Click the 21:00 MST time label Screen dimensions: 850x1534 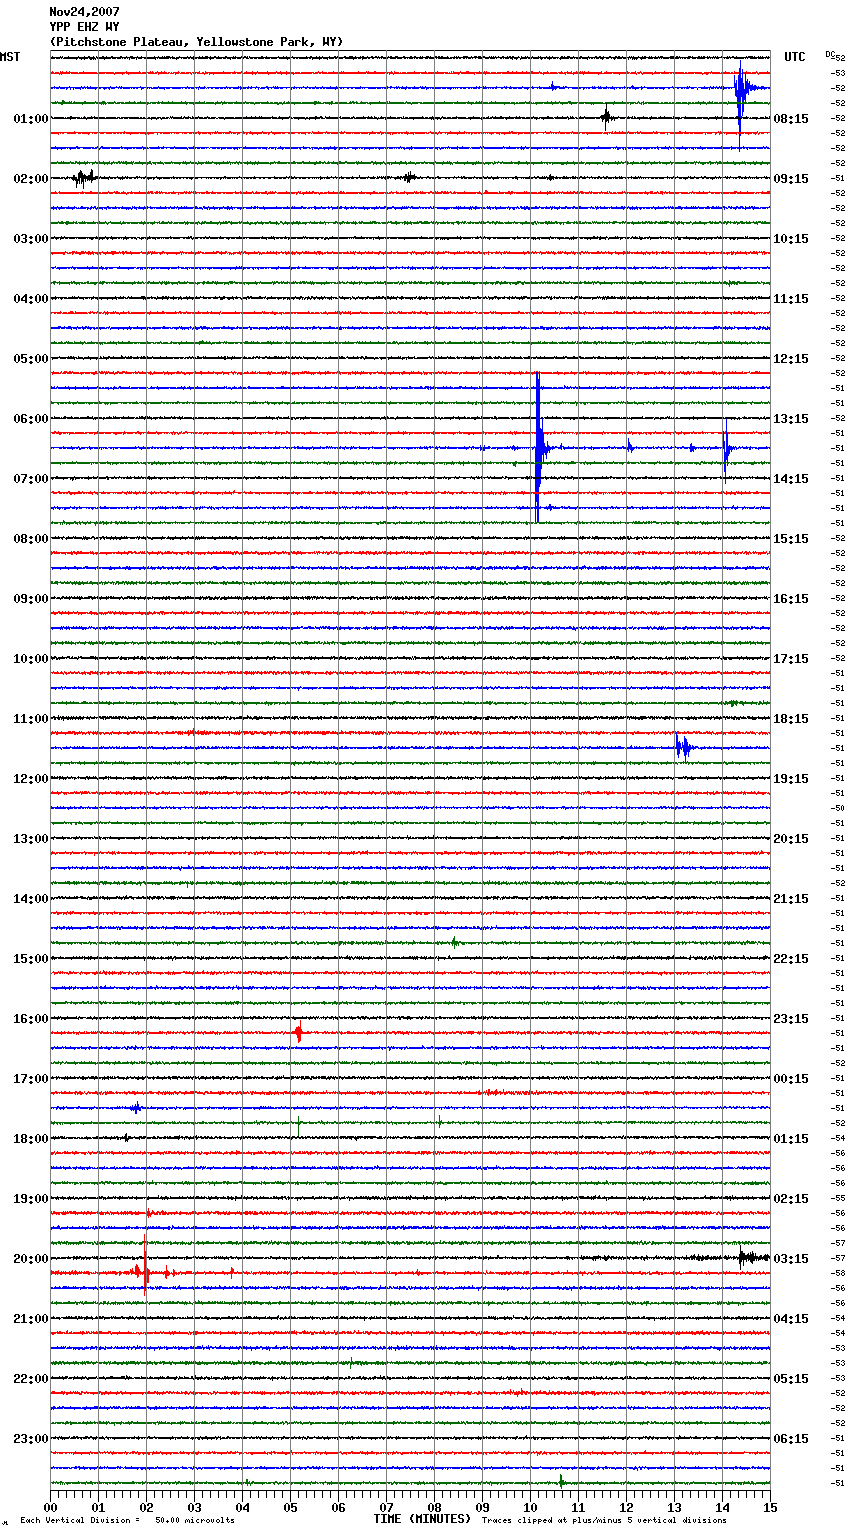click(31, 1319)
